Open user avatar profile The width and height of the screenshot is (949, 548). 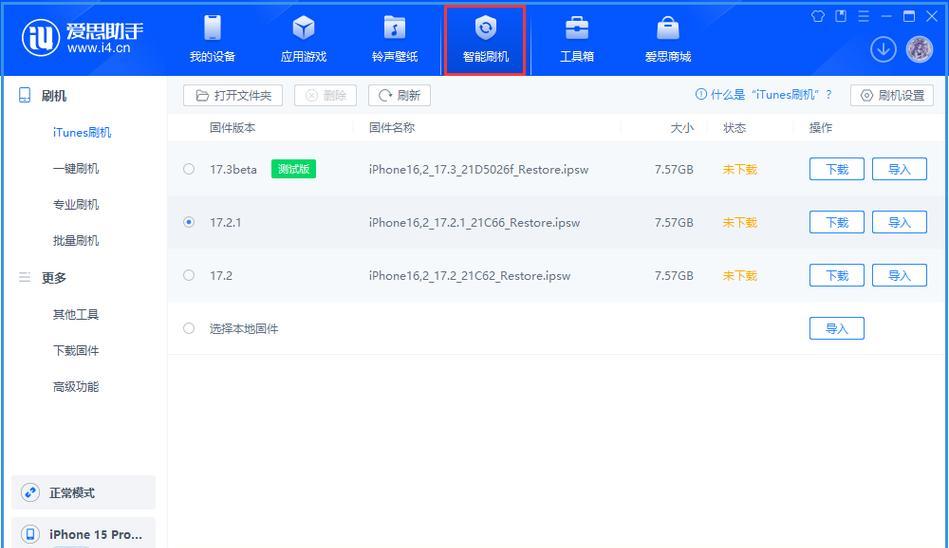coord(919,50)
